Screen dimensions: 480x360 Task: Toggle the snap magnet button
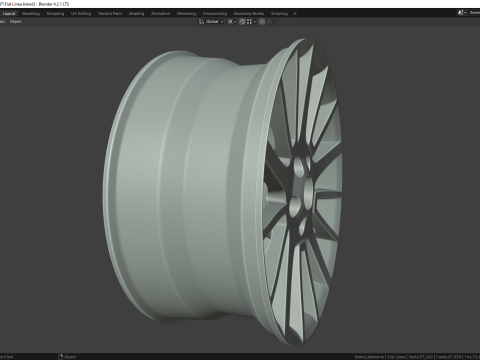pos(242,22)
